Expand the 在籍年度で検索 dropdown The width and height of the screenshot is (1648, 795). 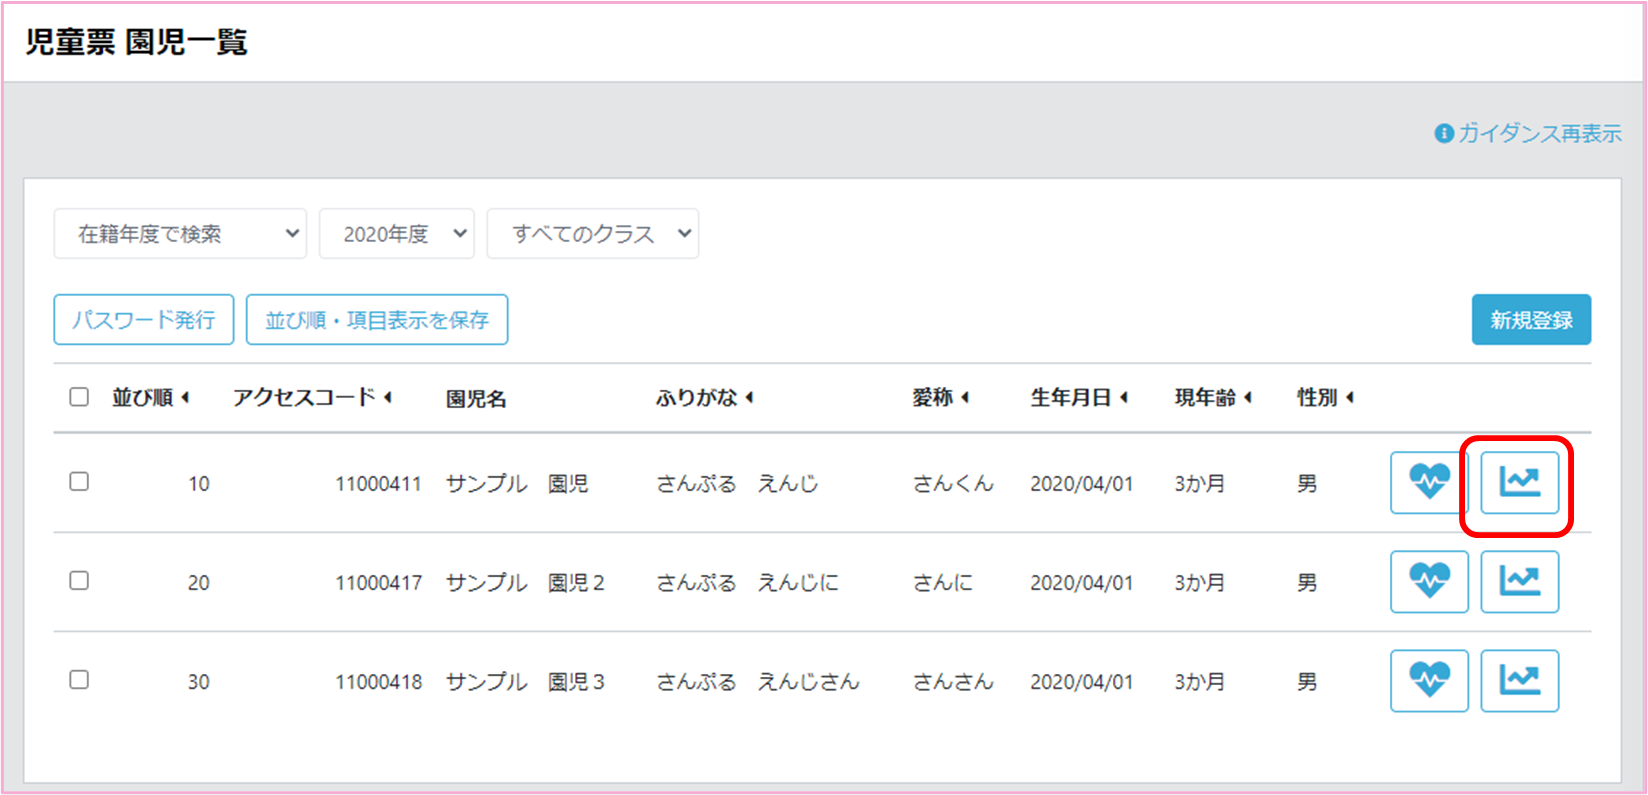tap(180, 234)
